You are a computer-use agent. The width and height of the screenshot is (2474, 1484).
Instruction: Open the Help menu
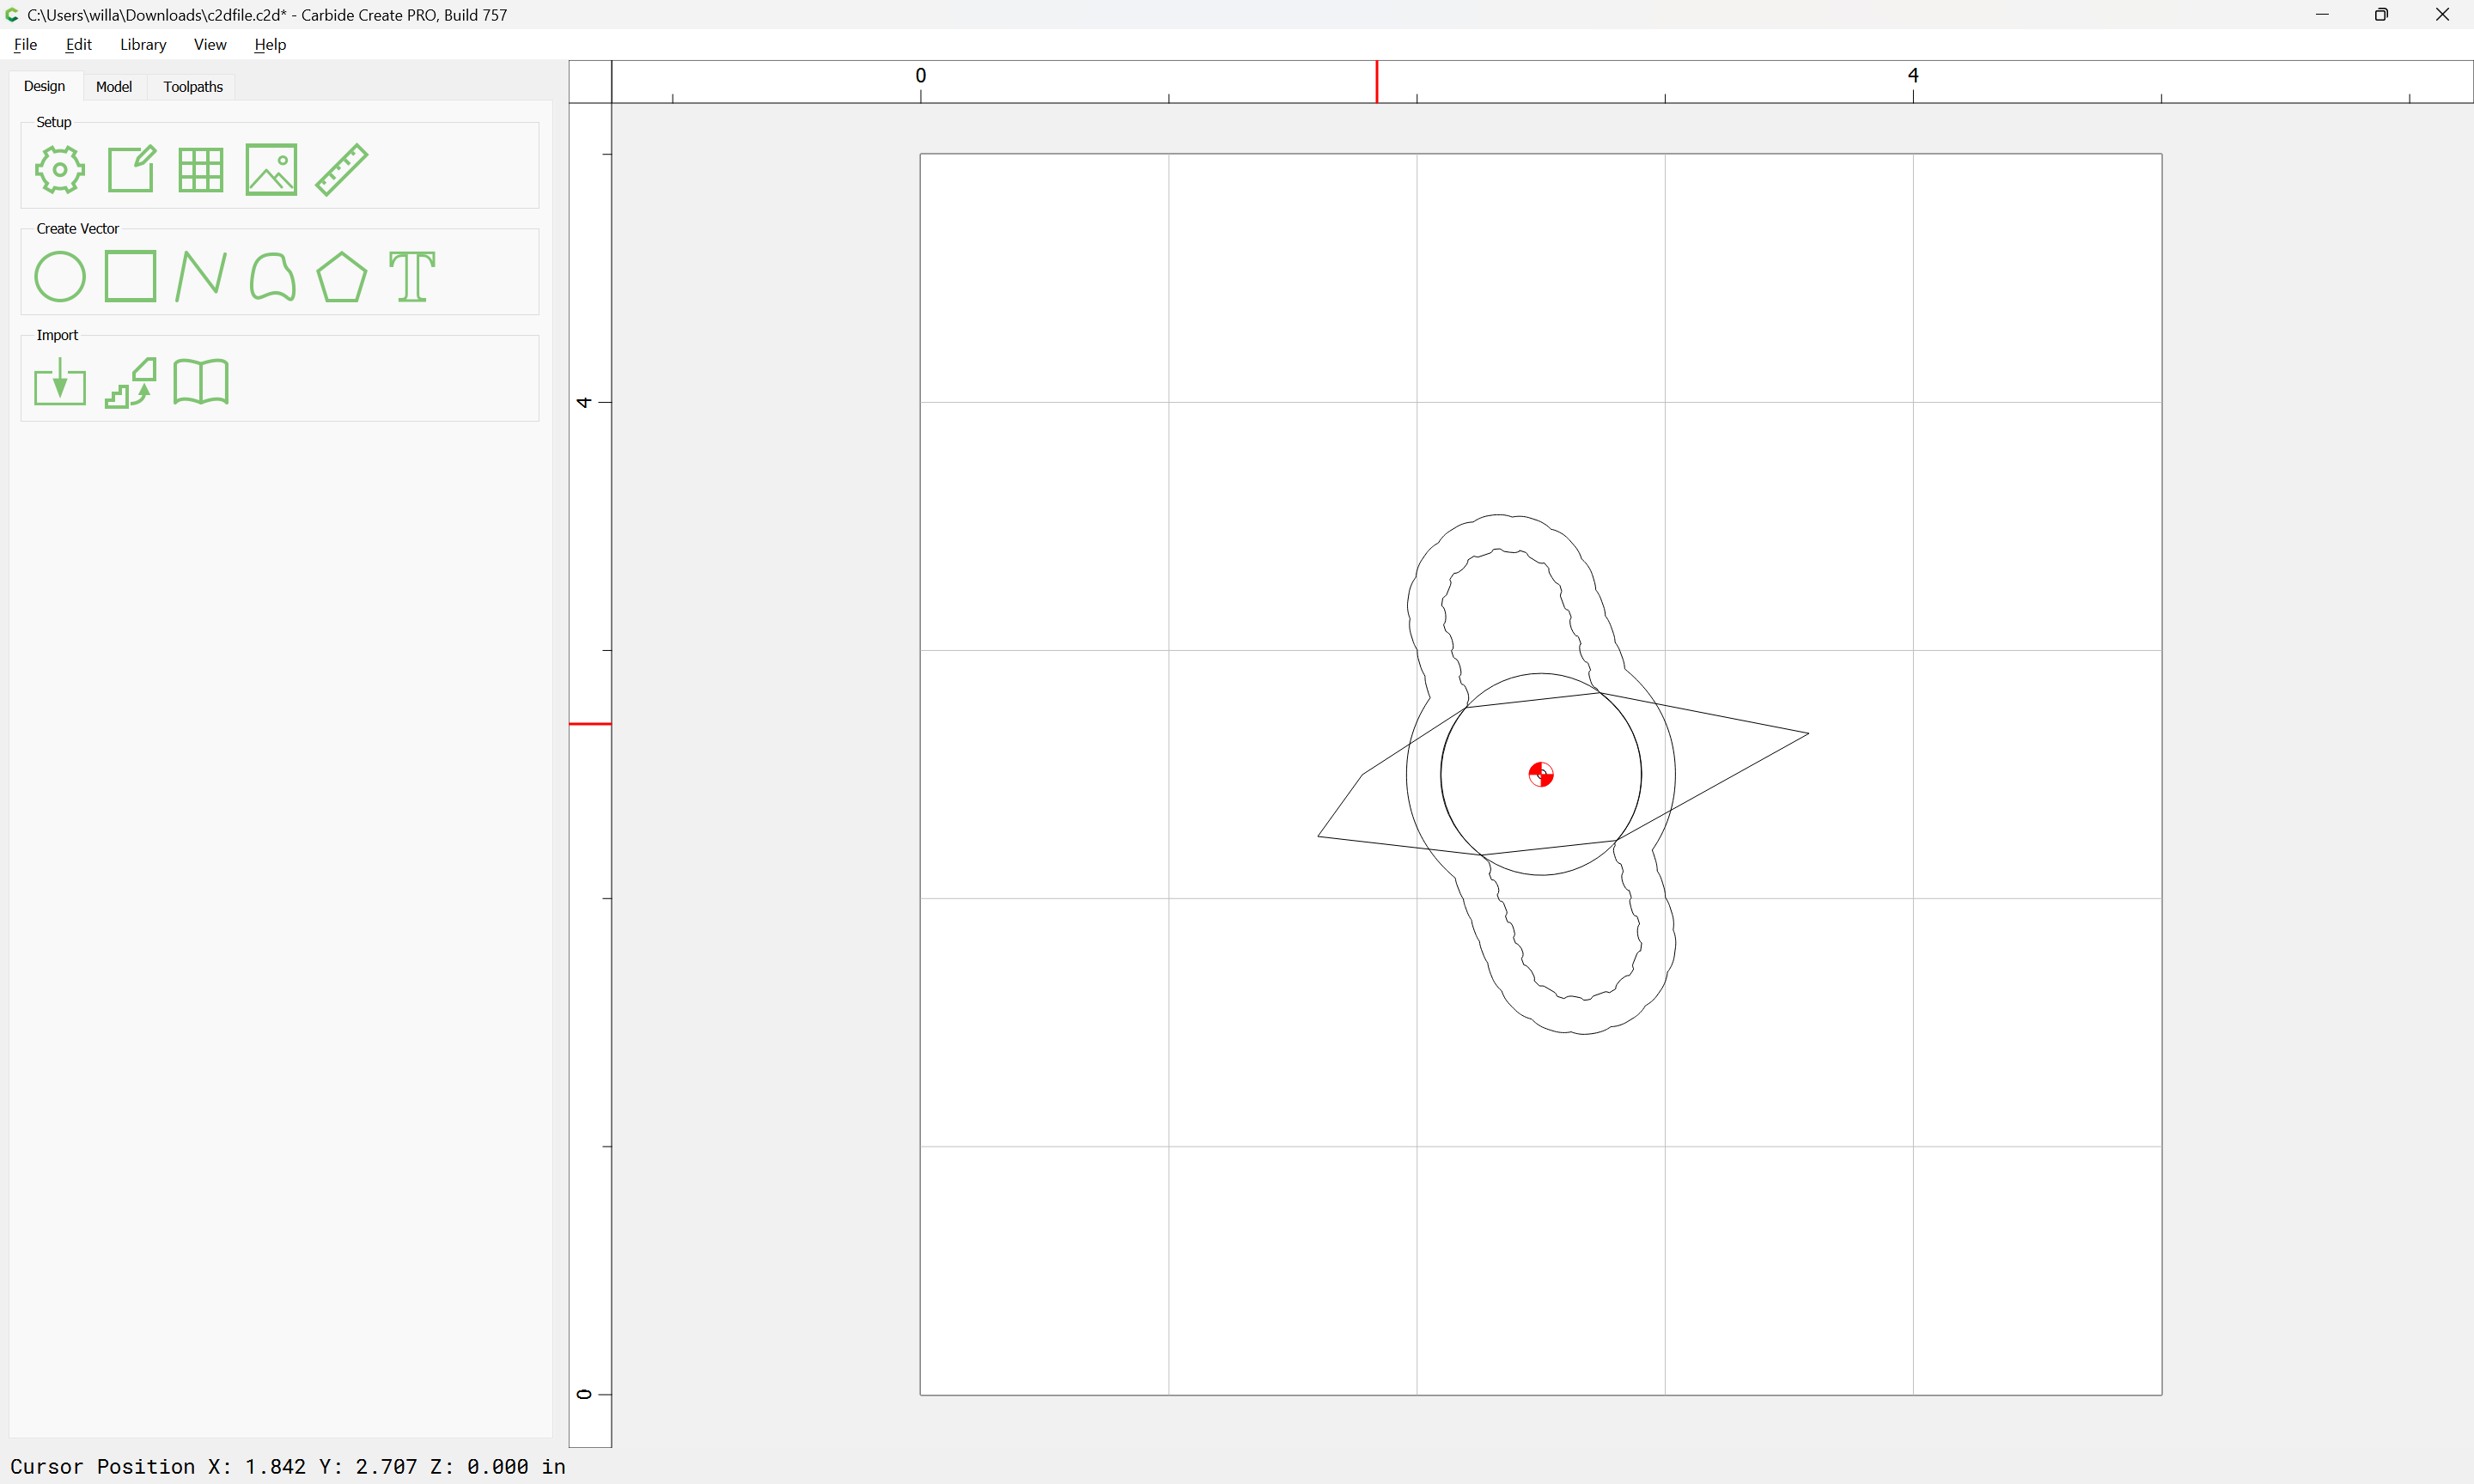270,44
